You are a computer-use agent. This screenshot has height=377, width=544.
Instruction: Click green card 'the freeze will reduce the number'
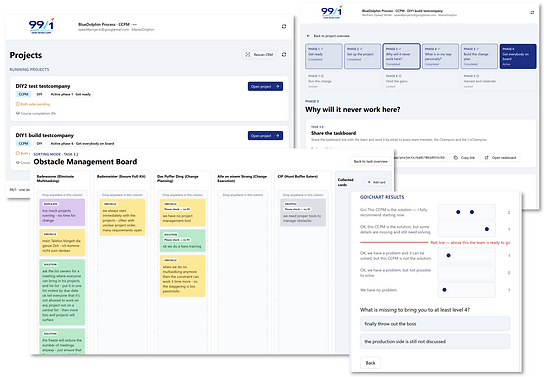62,341
